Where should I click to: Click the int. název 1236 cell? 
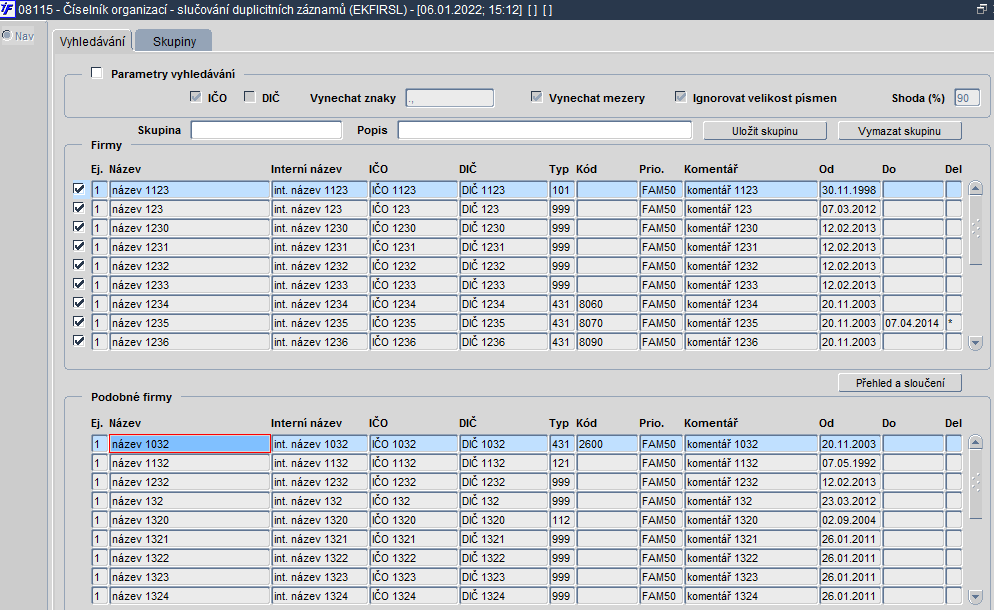pos(320,342)
